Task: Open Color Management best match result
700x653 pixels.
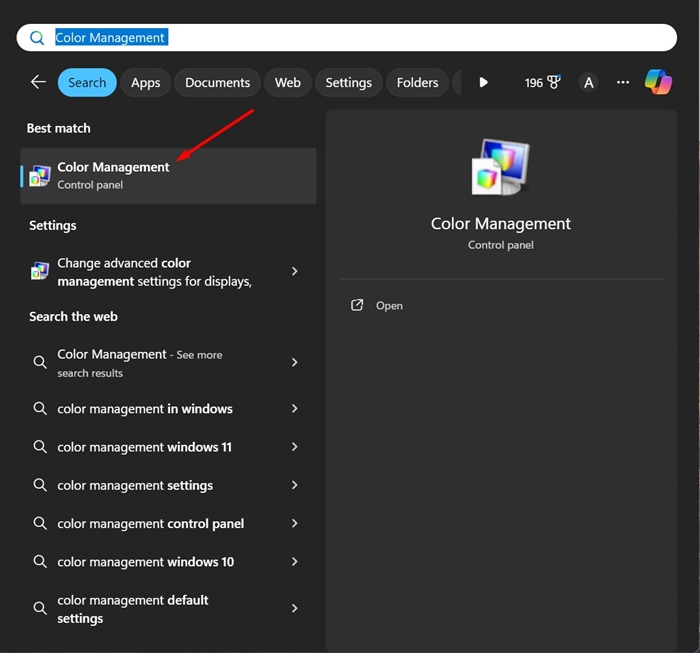Action: coord(168,176)
